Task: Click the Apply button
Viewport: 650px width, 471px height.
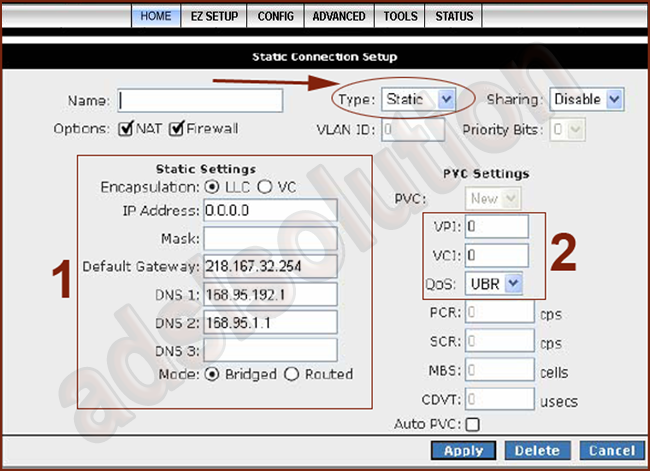Action: click(463, 451)
